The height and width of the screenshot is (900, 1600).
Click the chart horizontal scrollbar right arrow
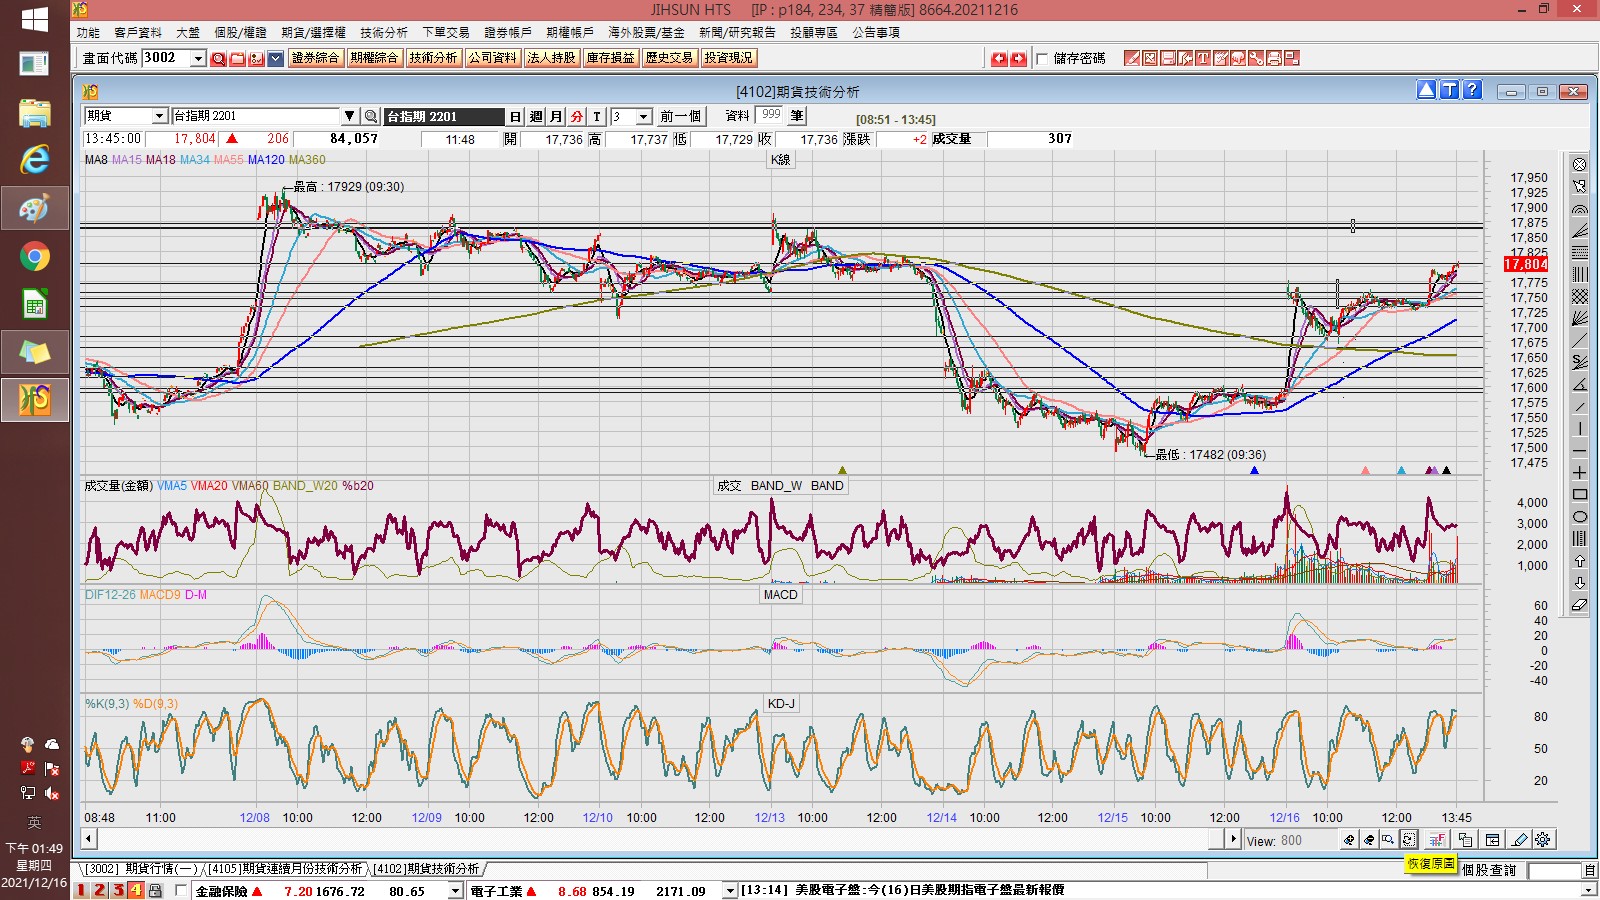[1233, 839]
